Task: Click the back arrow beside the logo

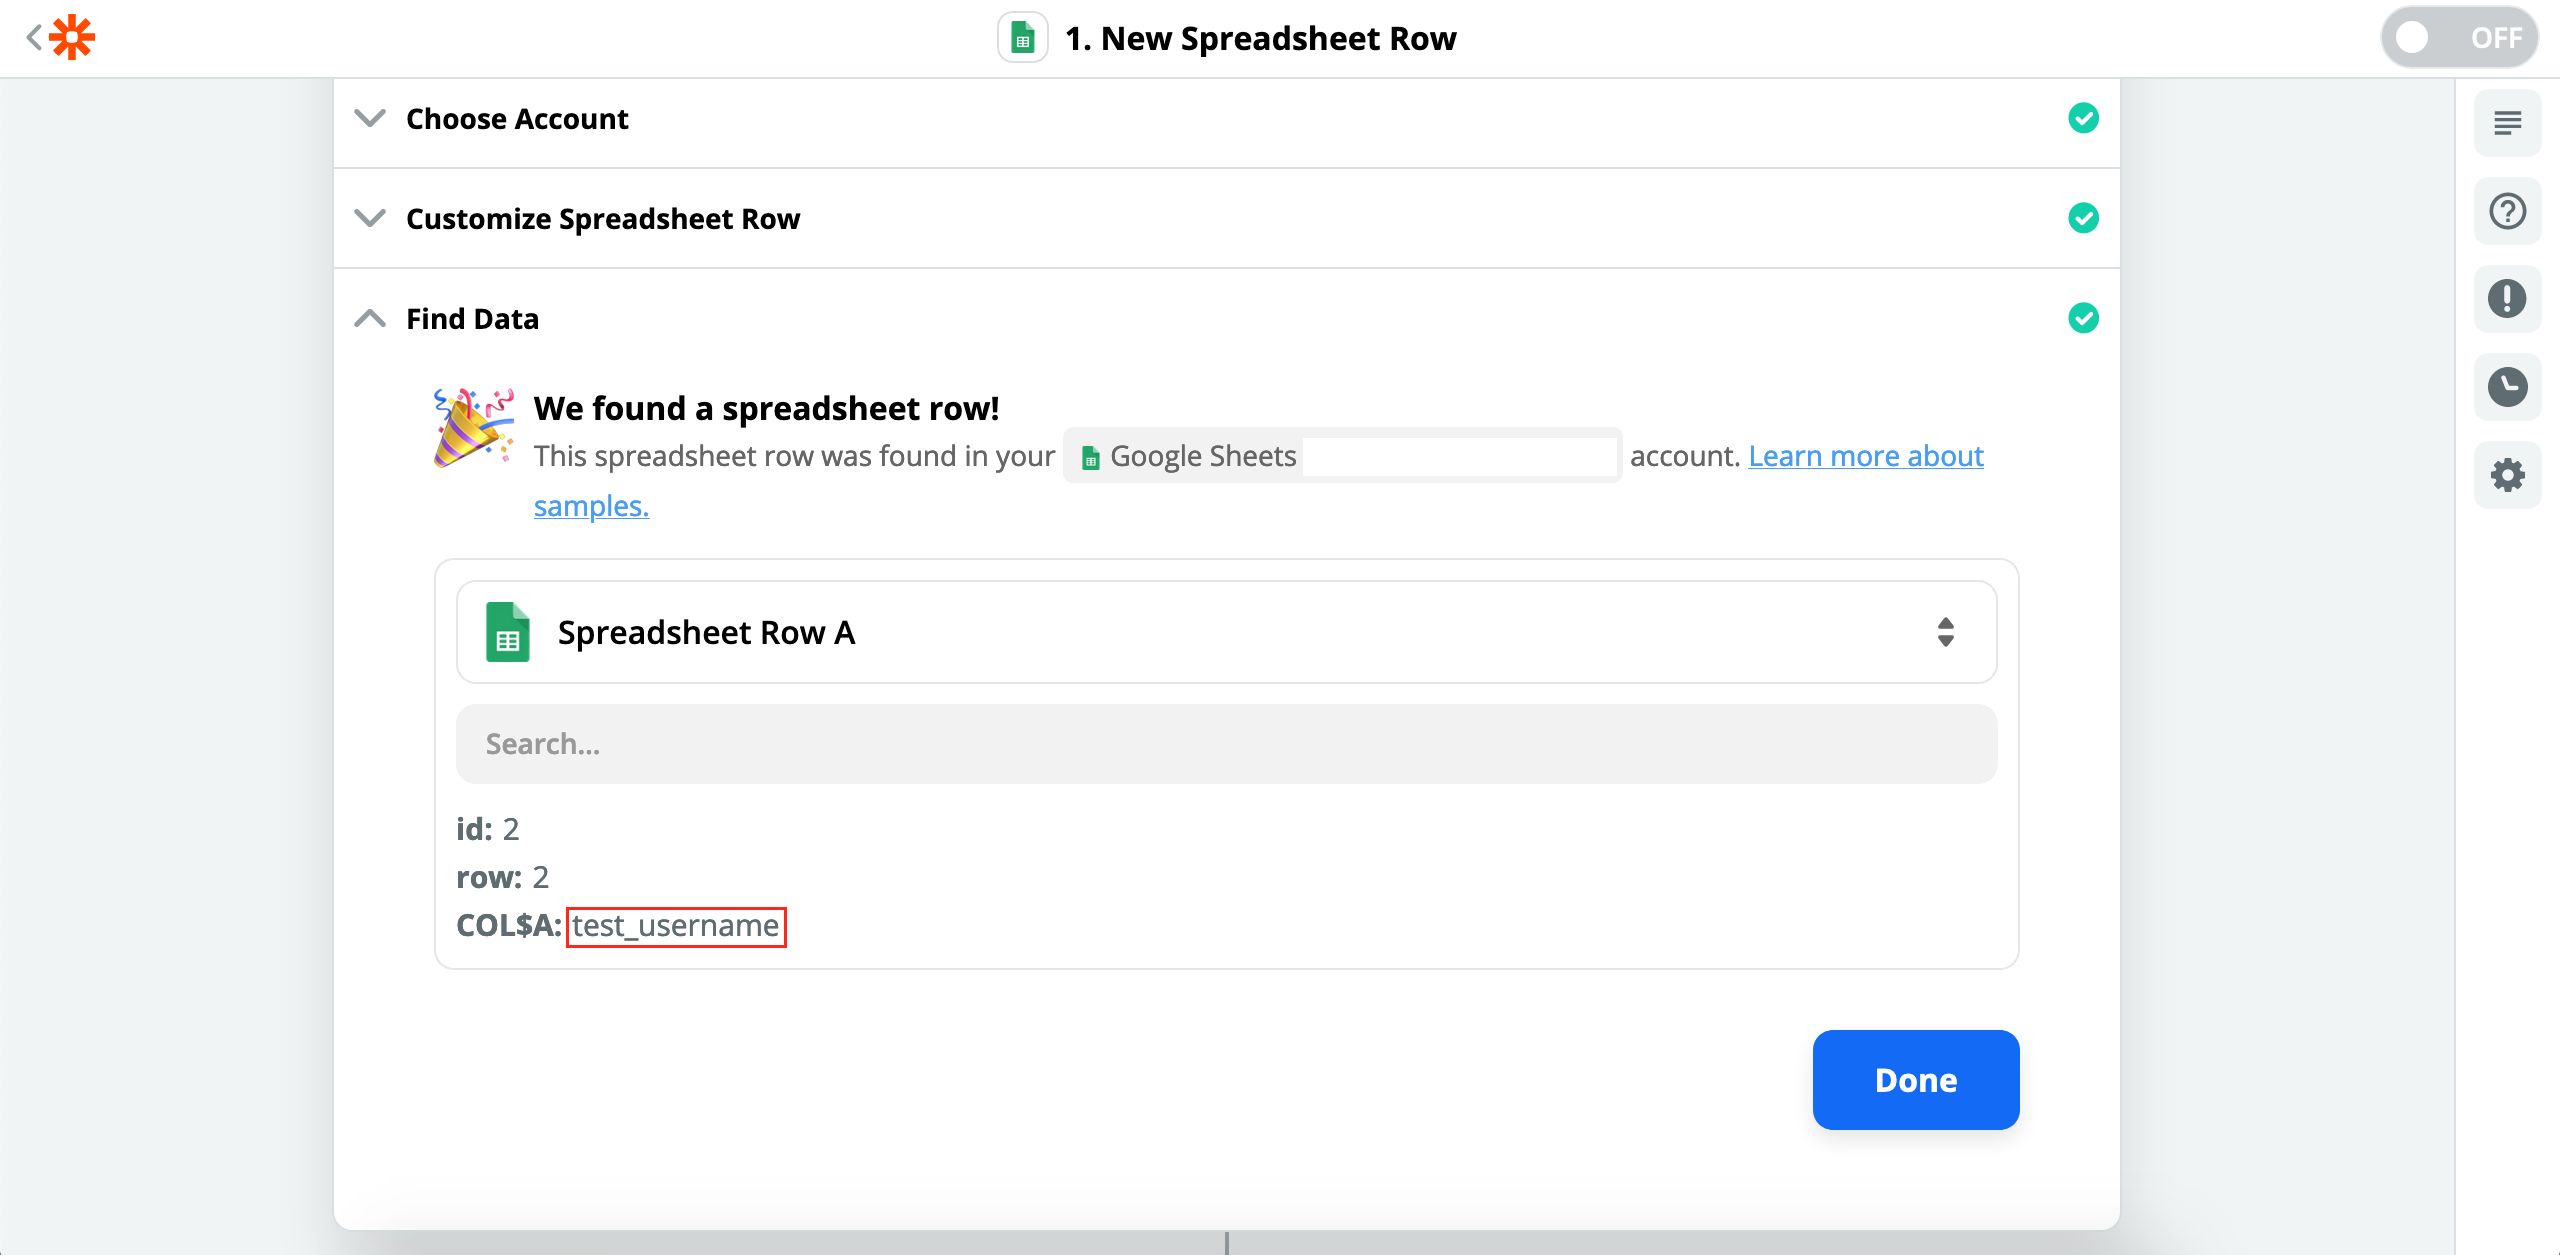Action: pos(33,37)
